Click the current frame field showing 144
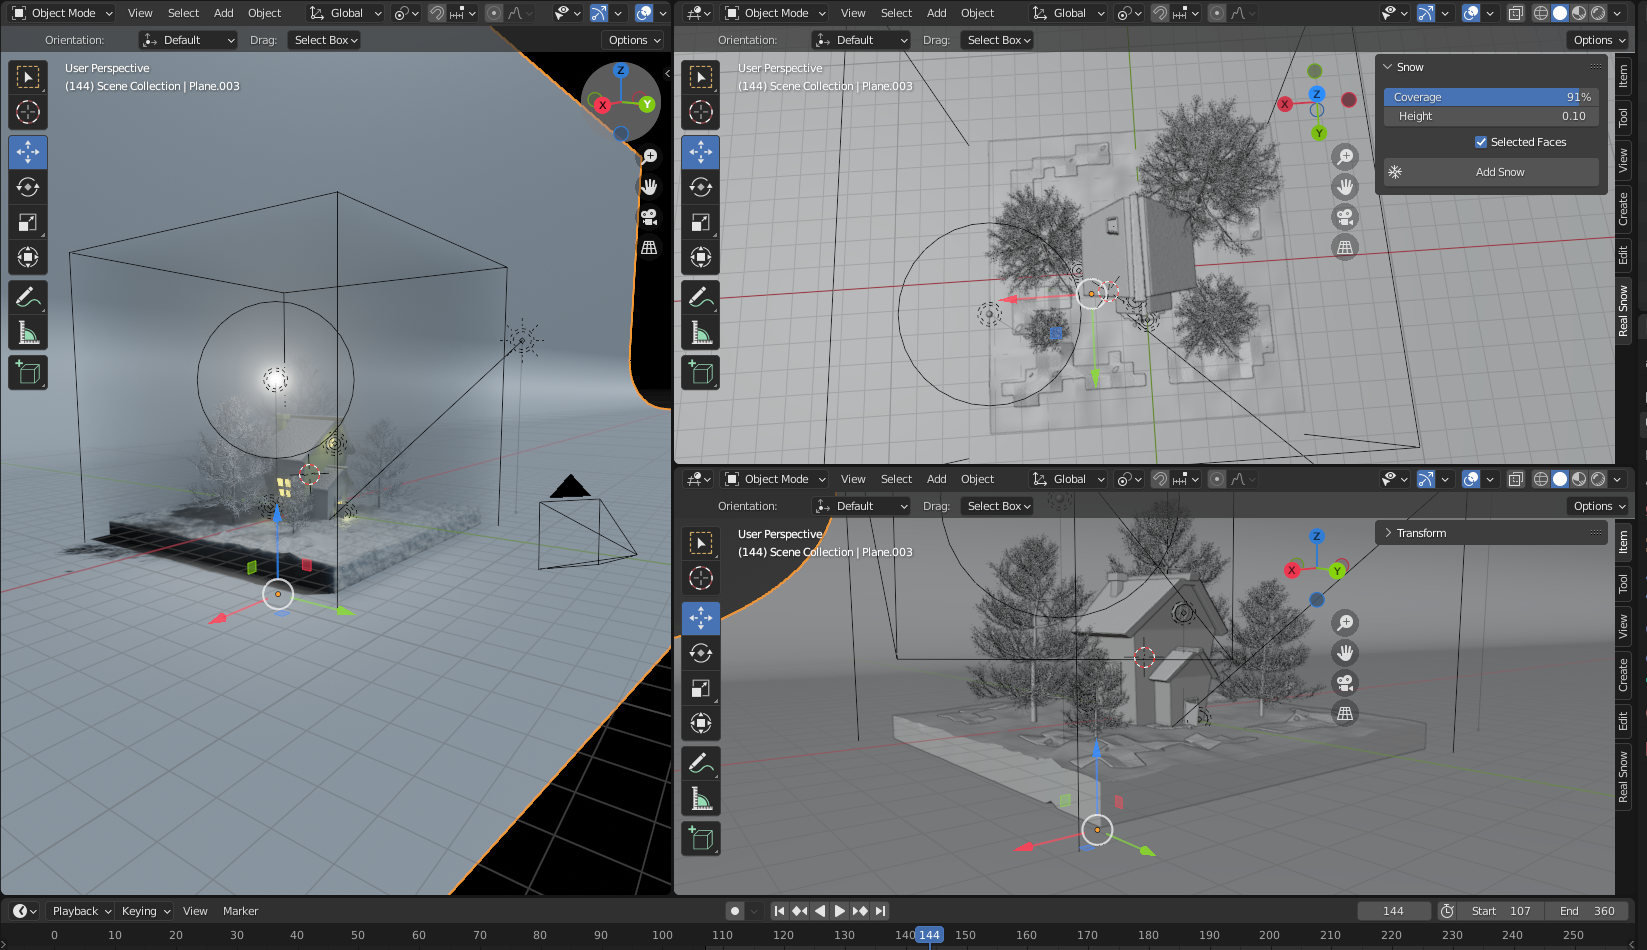This screenshot has width=1647, height=950. pos(1393,911)
